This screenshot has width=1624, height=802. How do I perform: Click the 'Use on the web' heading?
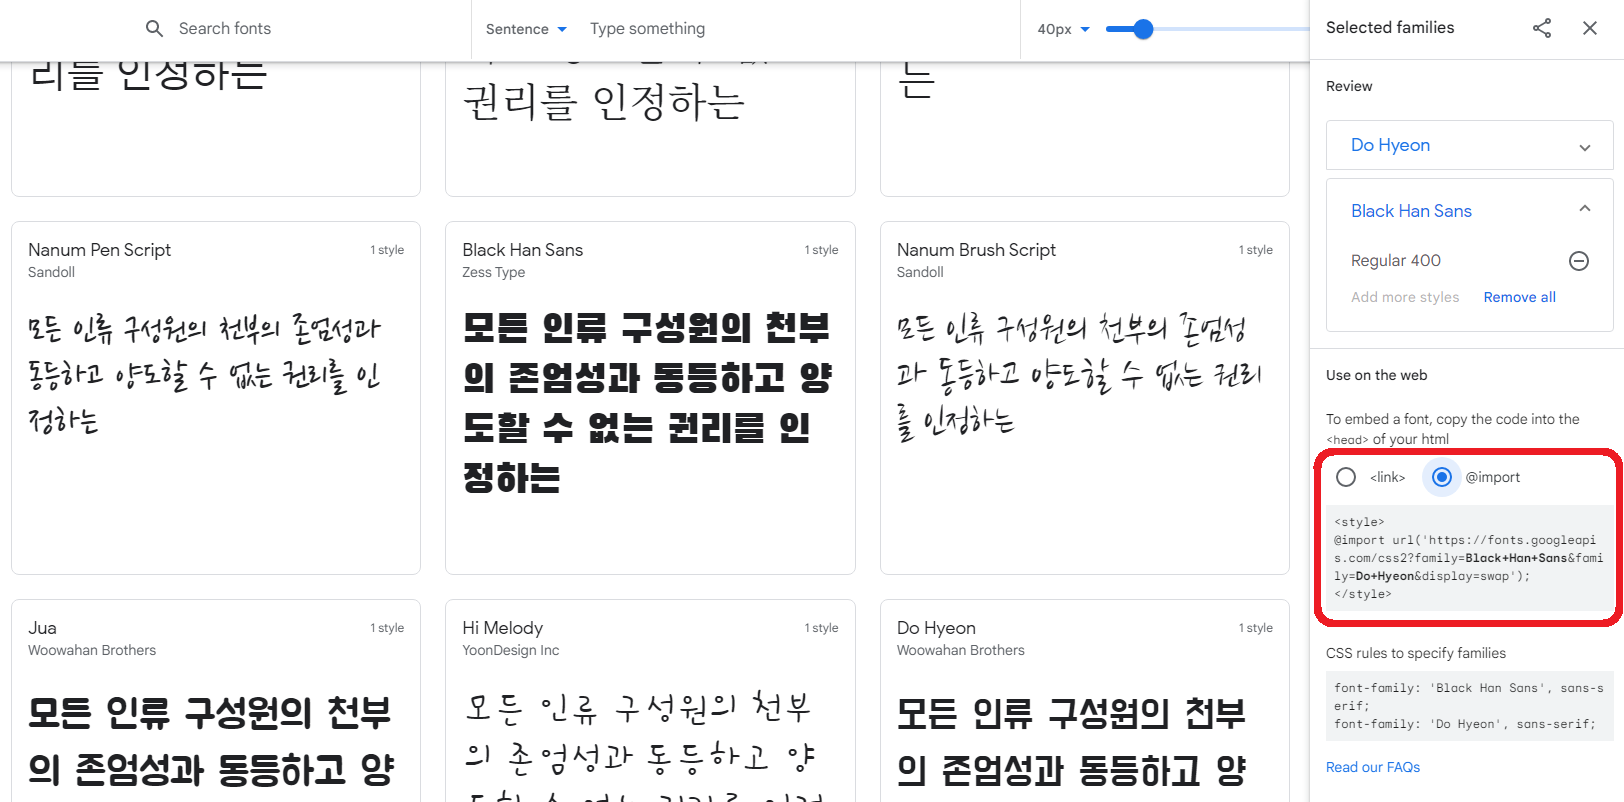1376,375
